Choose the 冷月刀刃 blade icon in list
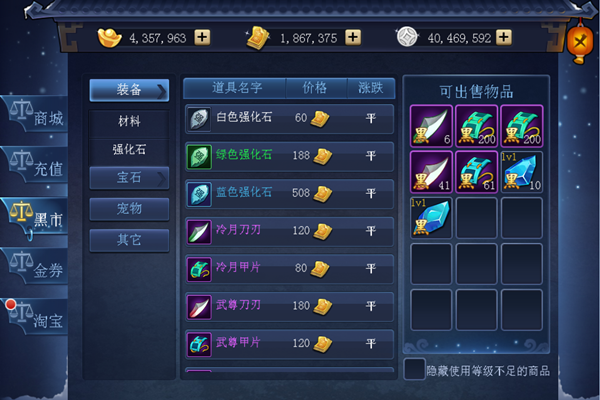Viewport: 600px width, 400px height. coord(199,232)
